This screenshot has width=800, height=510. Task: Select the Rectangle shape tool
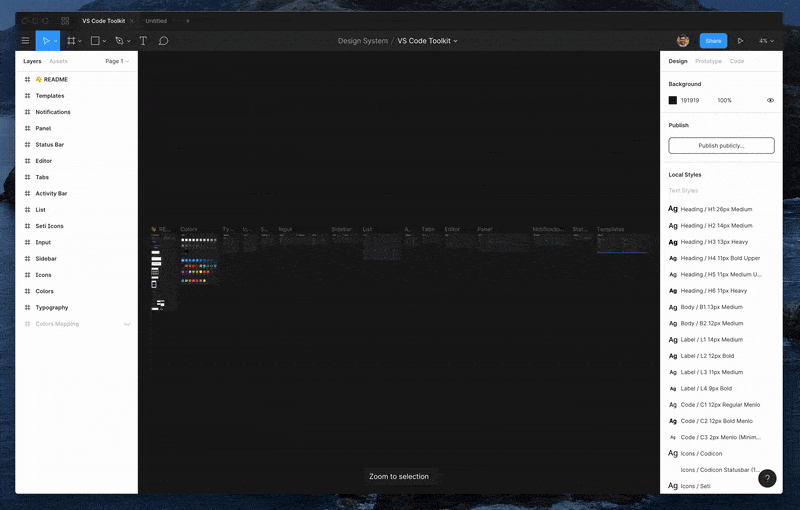(x=95, y=41)
